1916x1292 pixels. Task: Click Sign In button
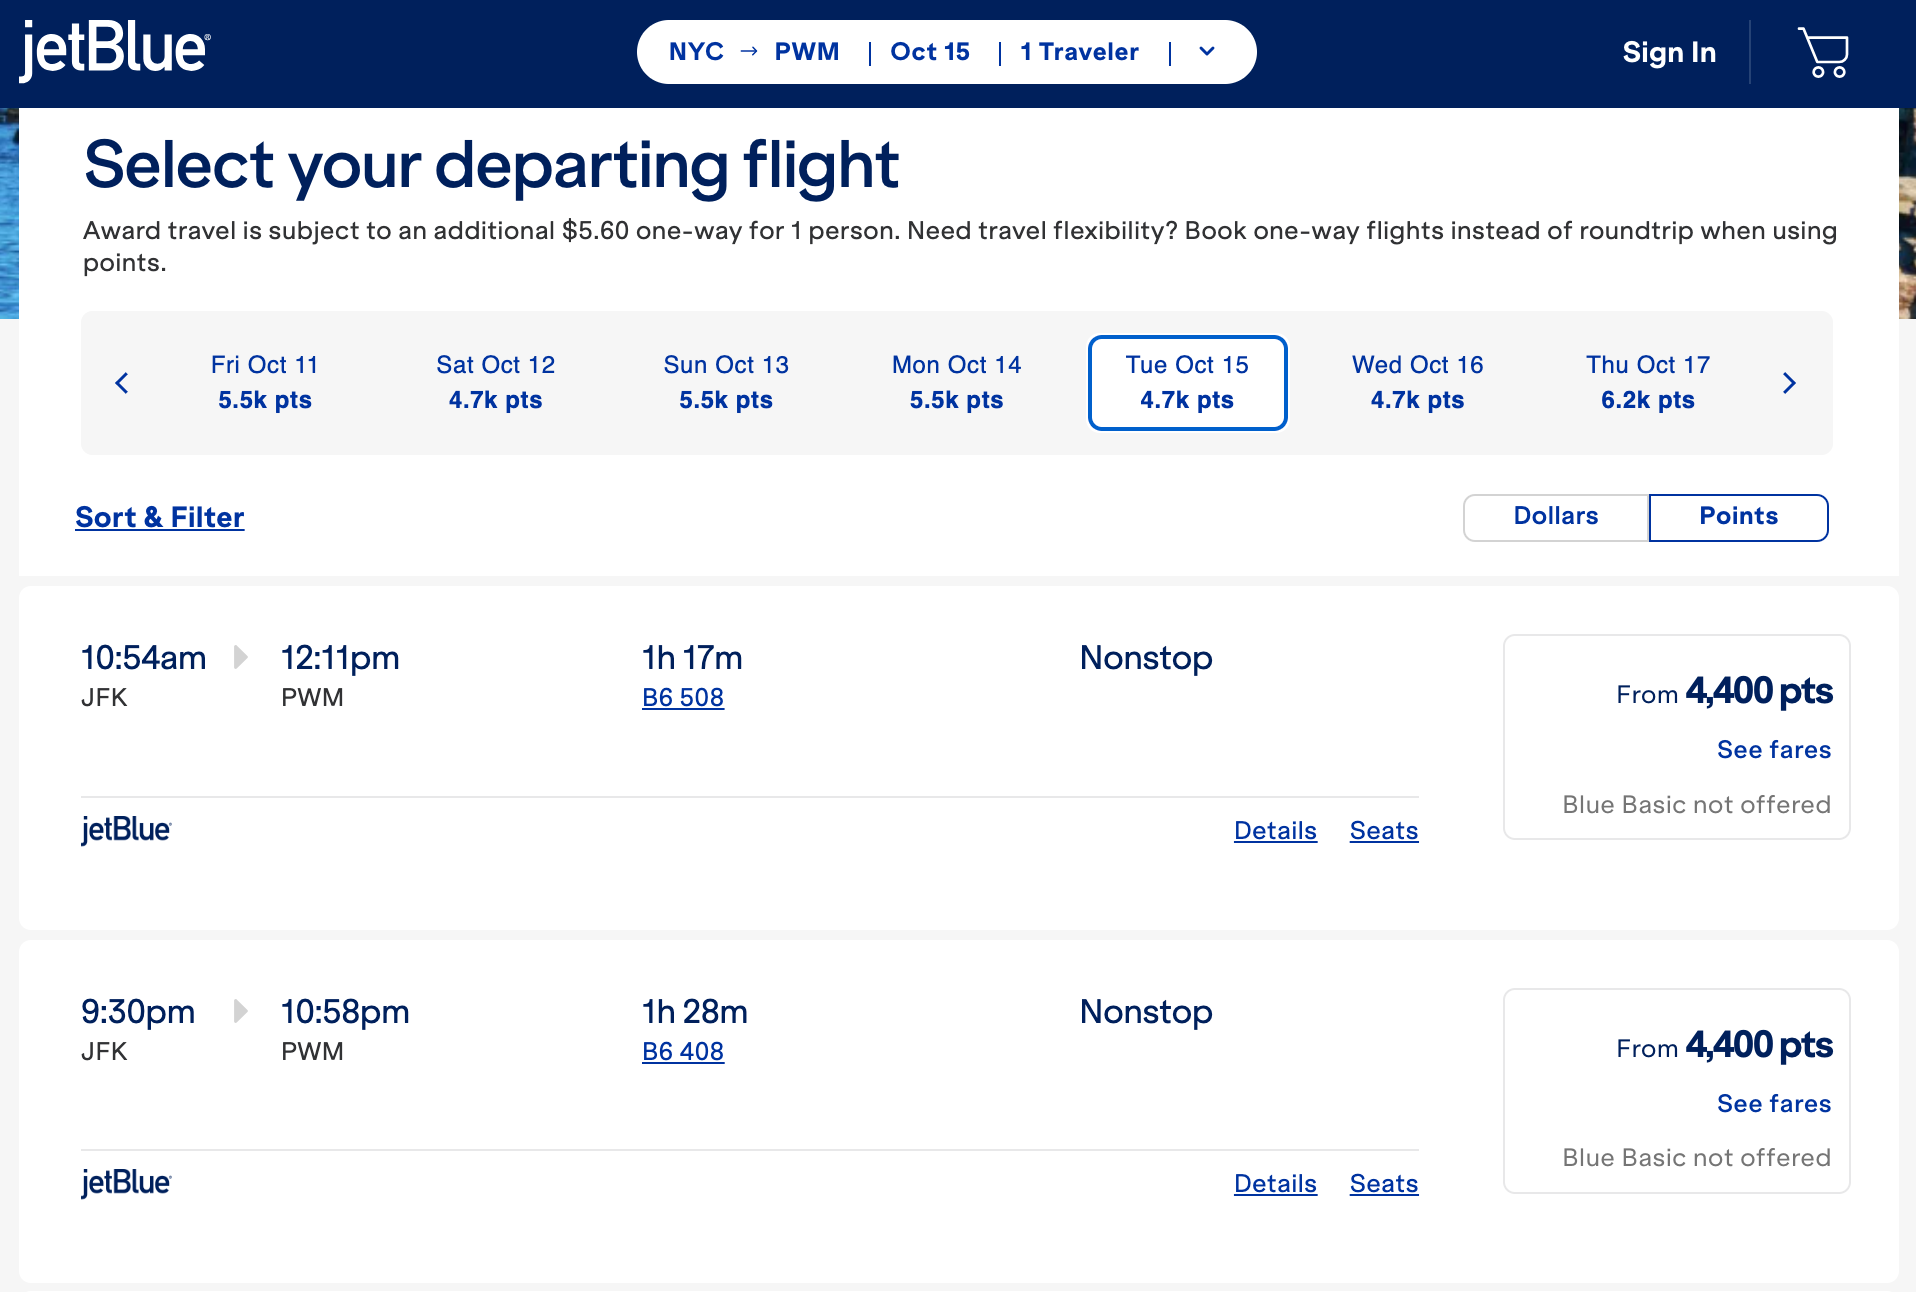tap(1668, 52)
